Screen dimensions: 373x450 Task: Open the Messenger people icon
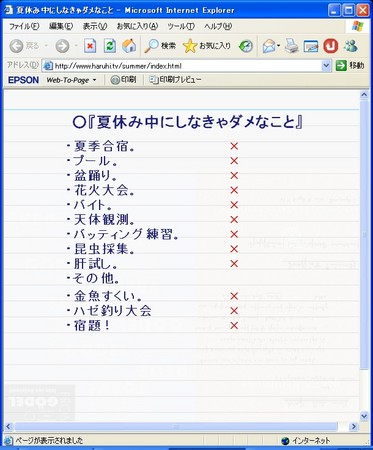coord(351,46)
